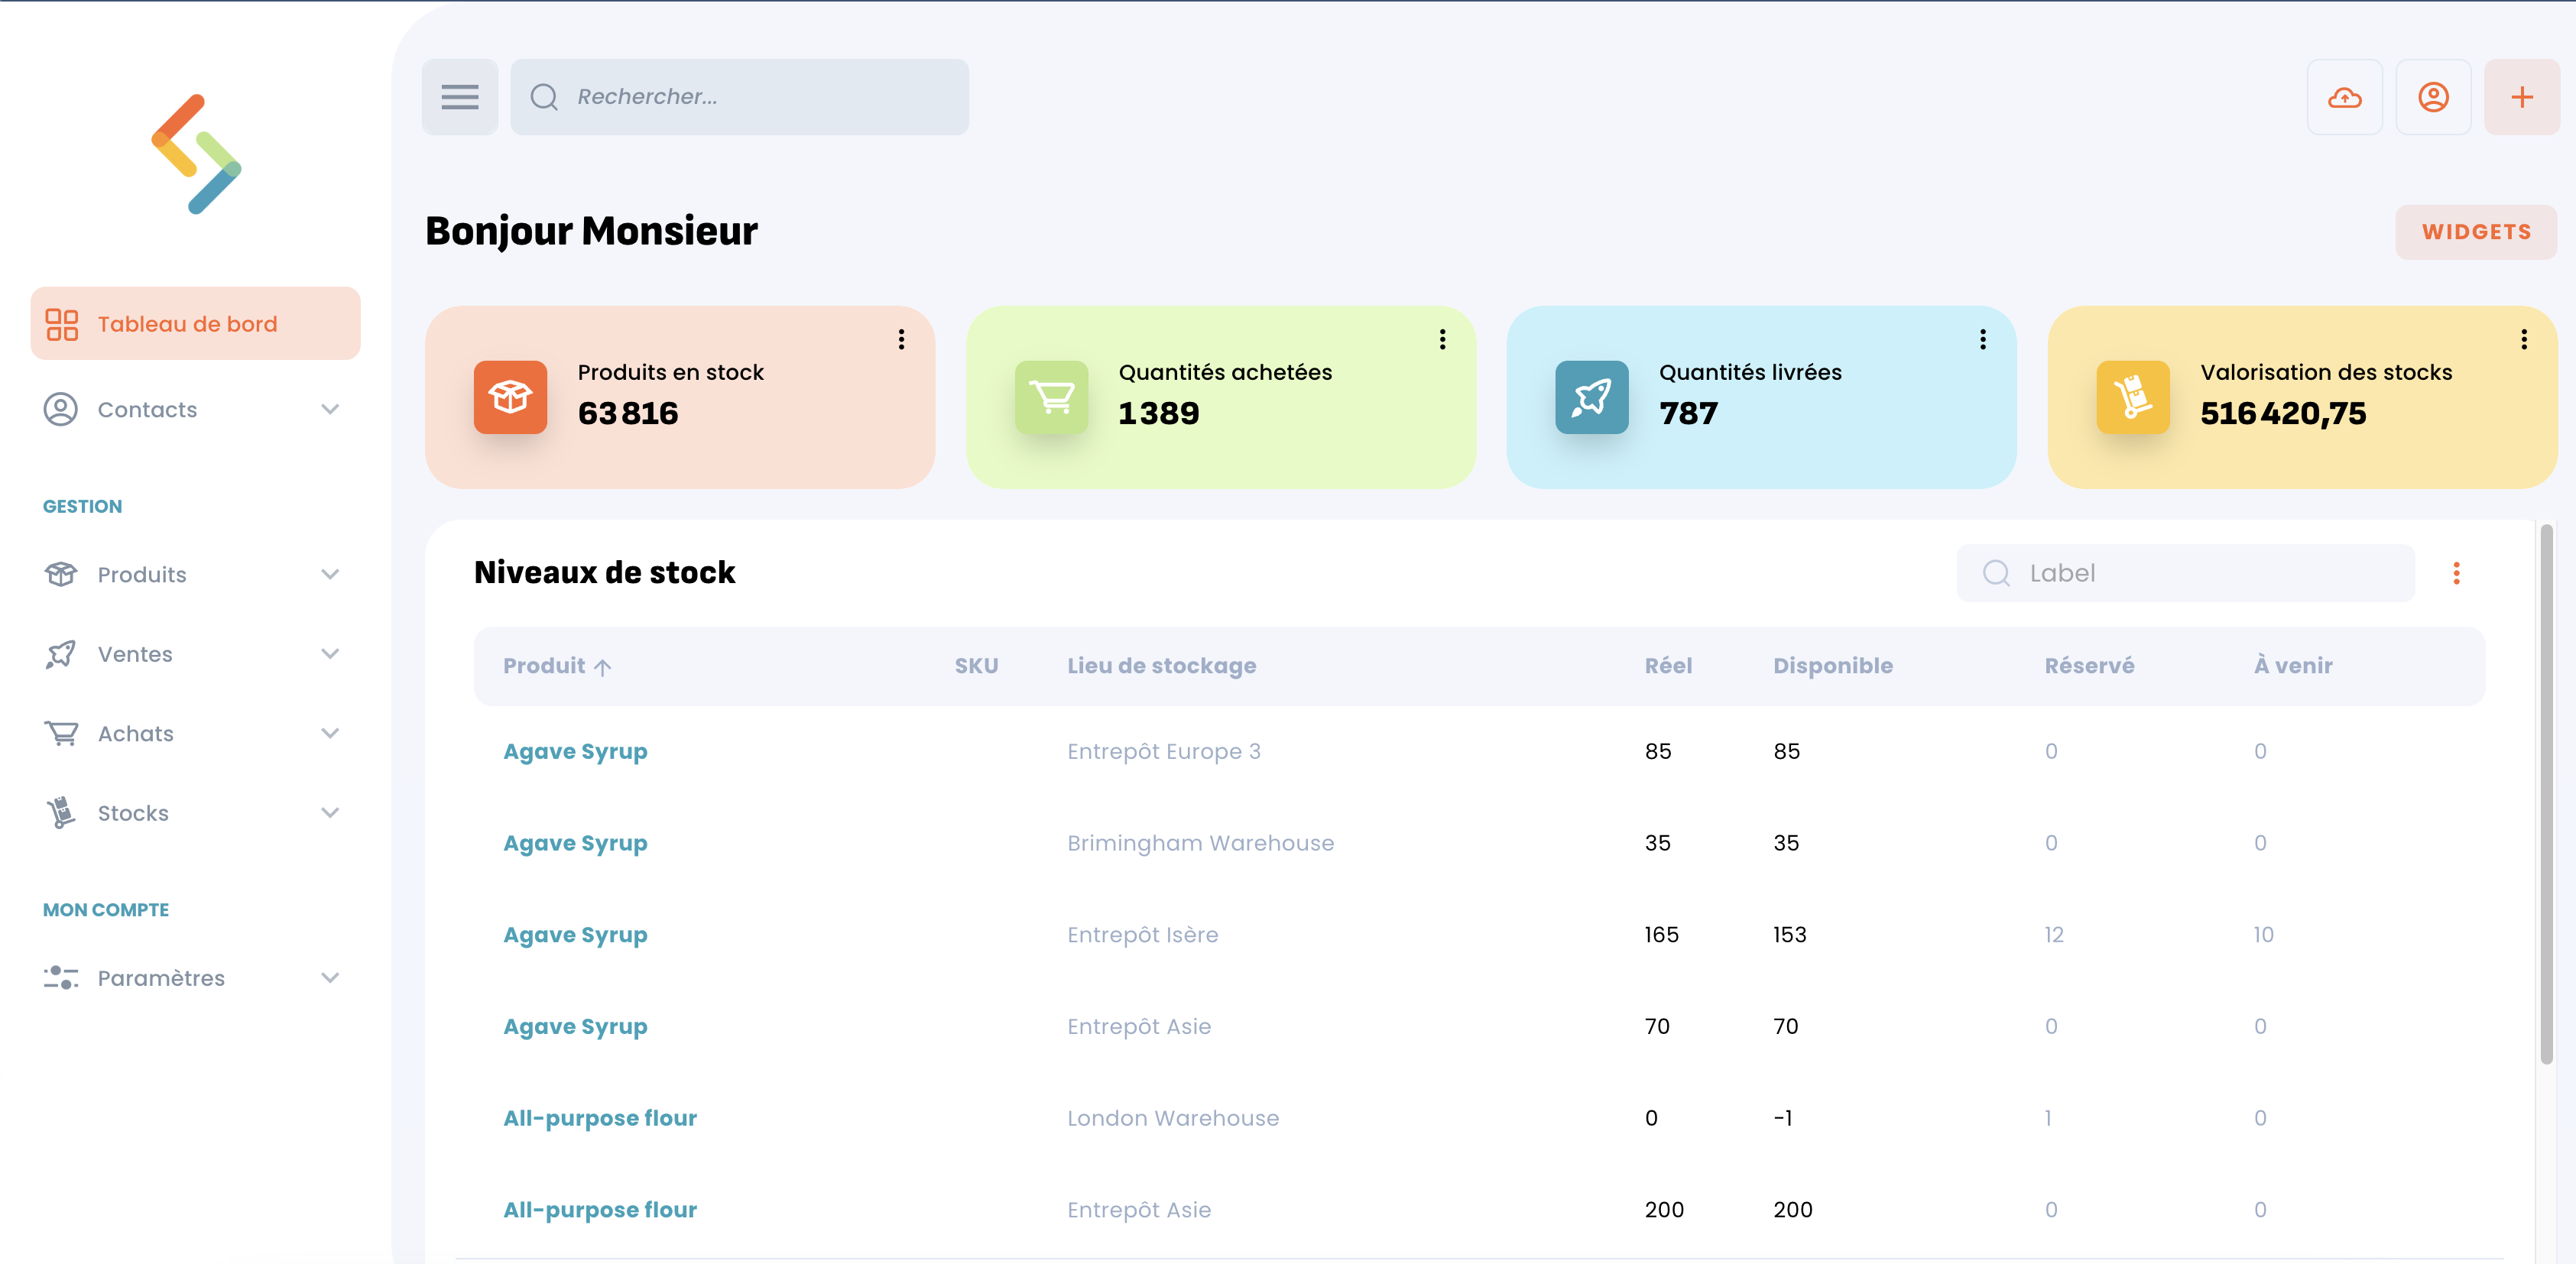This screenshot has height=1264, width=2576.
Task: Click the London Warehouse cell
Action: coord(1172,1118)
